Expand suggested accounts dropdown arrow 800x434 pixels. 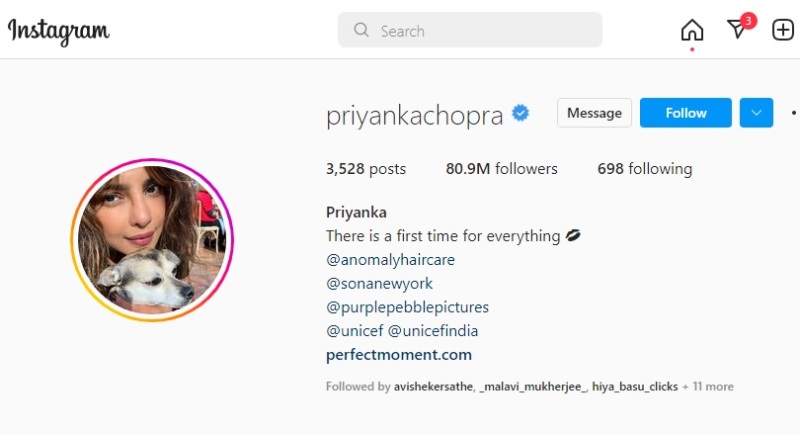[x=756, y=113]
